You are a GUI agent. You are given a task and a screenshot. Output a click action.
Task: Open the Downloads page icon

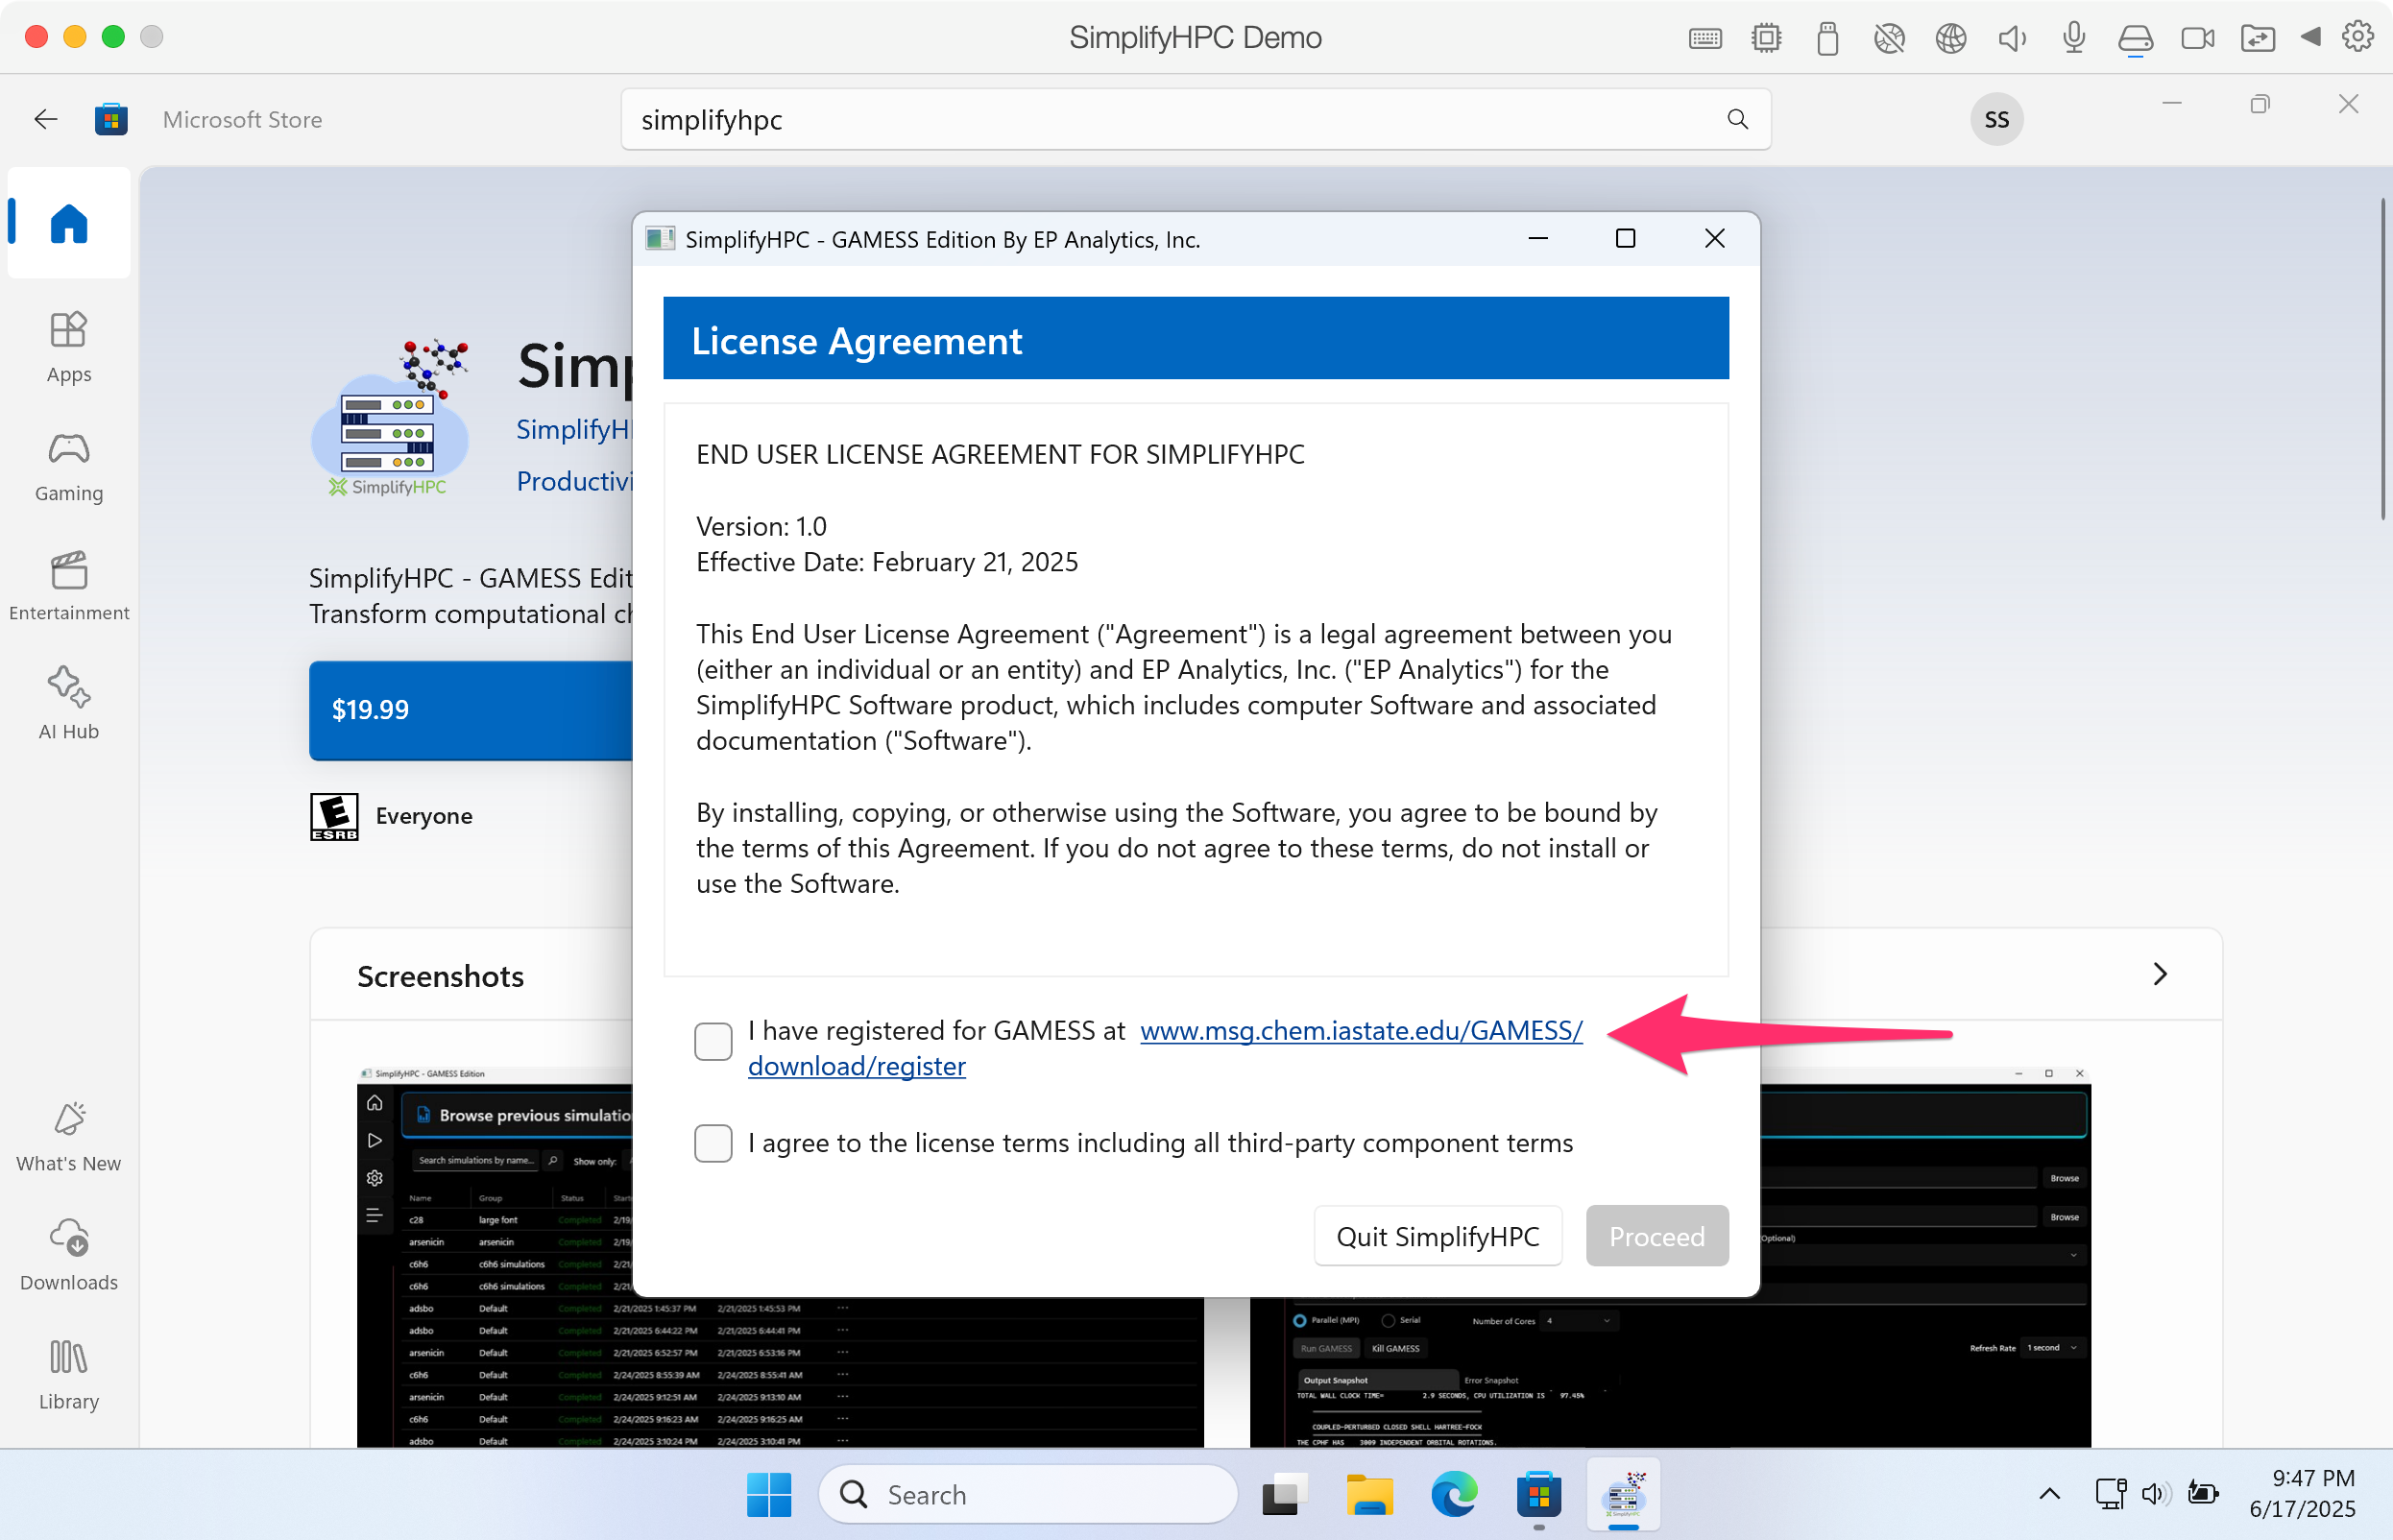68,1238
